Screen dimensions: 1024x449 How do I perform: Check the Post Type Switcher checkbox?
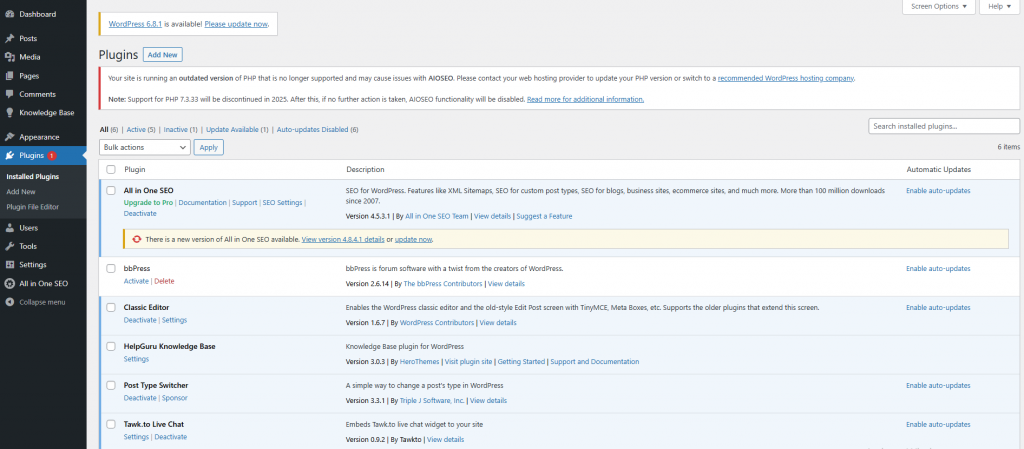pyautogui.click(x=111, y=385)
